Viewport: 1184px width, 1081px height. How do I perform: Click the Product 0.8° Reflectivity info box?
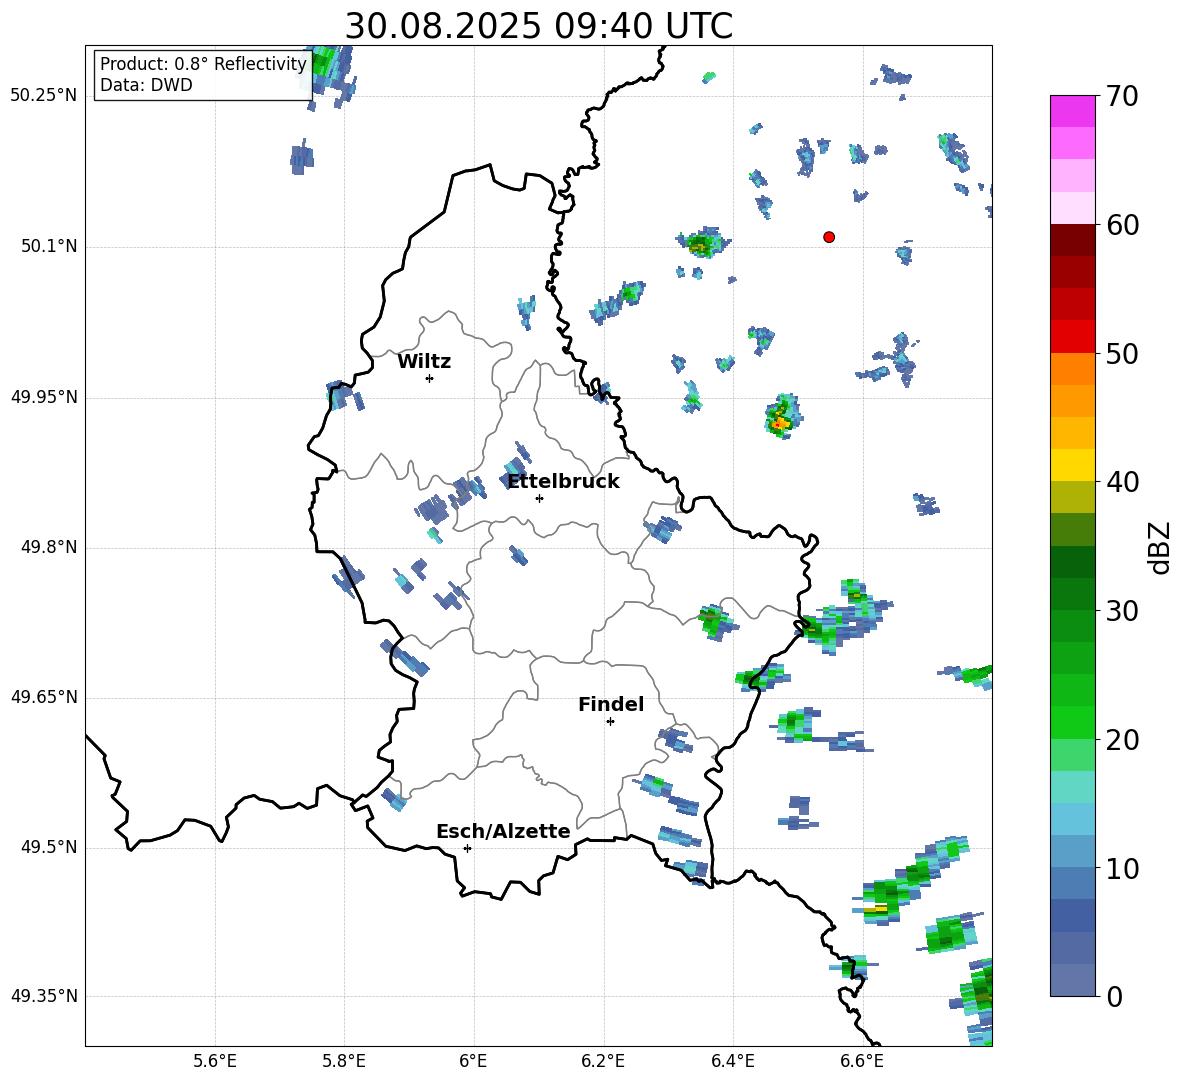pos(203,75)
